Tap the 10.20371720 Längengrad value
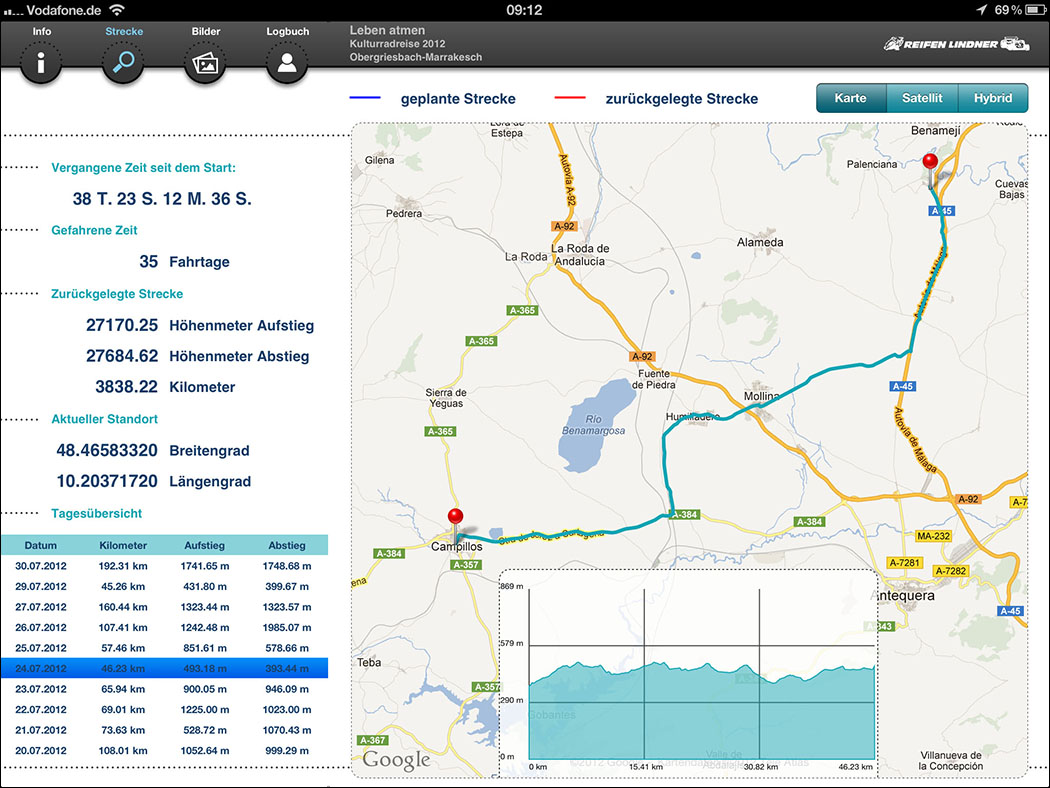The image size is (1050, 788). (x=107, y=481)
